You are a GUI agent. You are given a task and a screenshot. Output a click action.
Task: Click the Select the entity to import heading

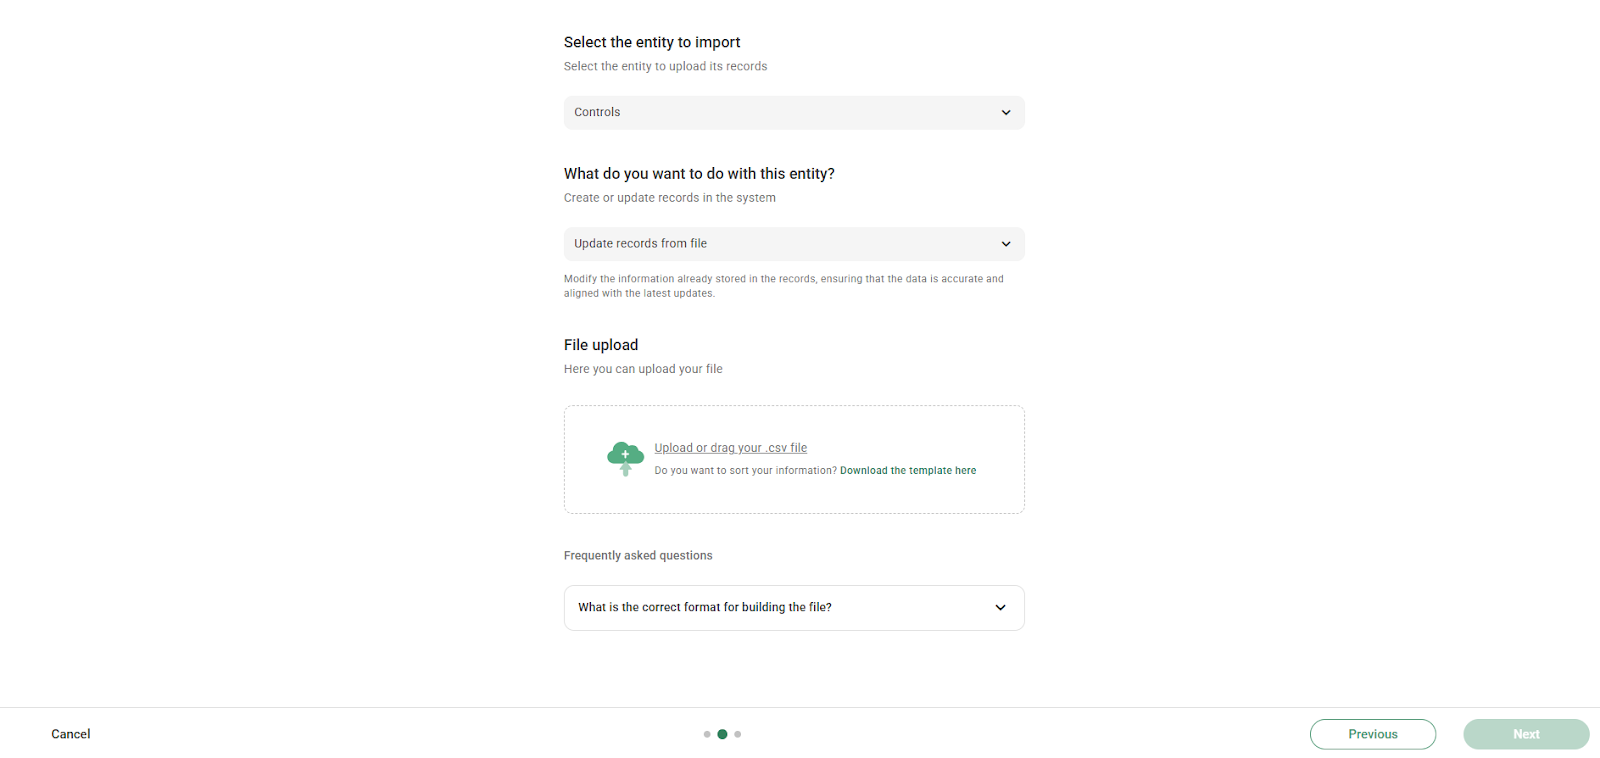(652, 42)
